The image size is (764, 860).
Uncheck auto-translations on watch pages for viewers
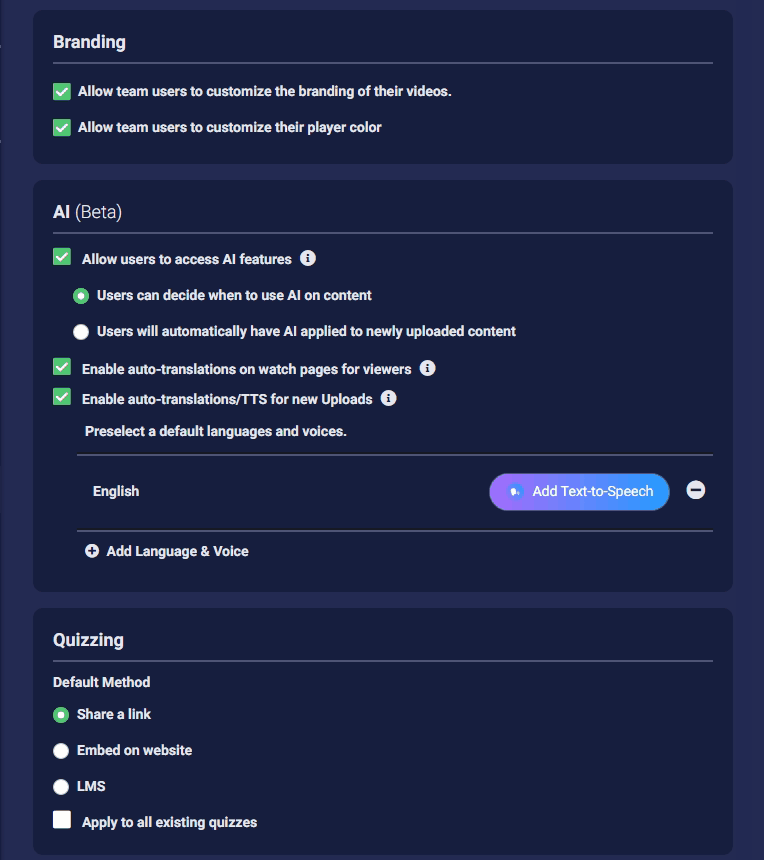[62, 366]
